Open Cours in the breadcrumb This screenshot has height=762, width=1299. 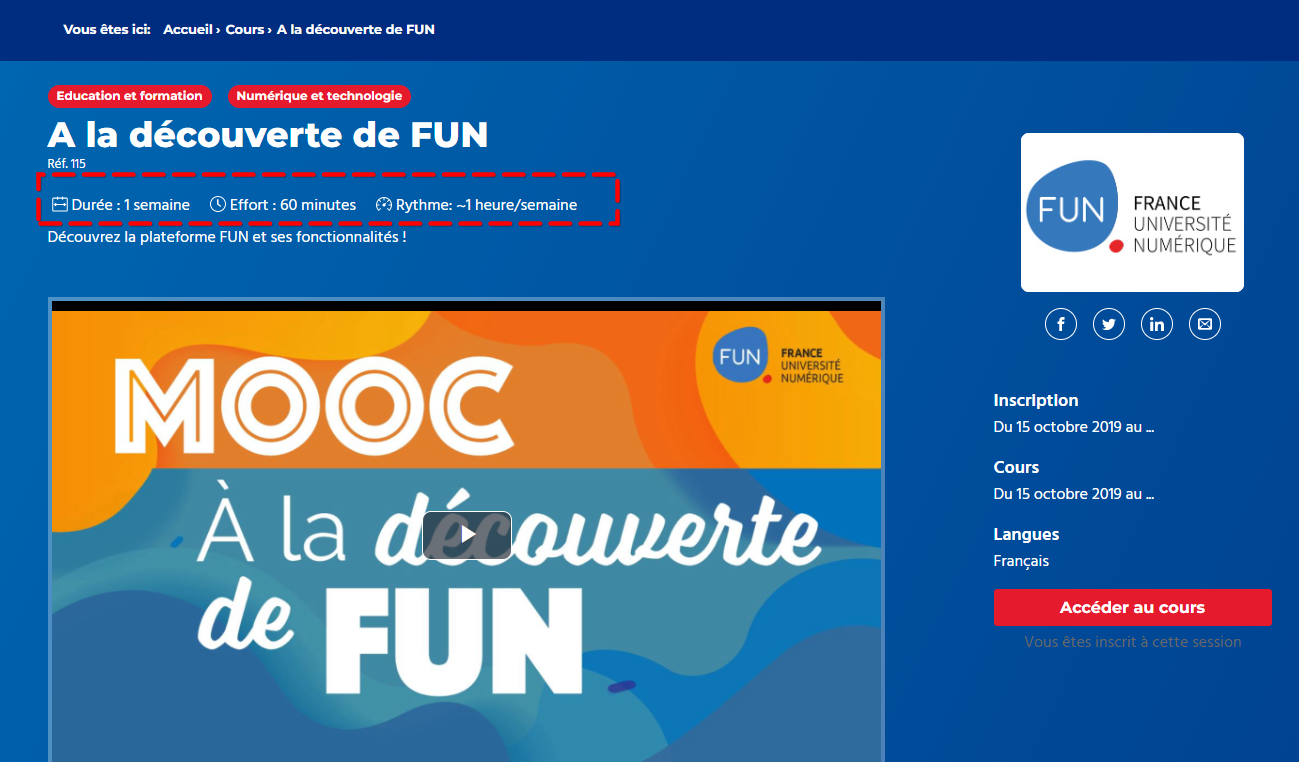click(x=245, y=29)
